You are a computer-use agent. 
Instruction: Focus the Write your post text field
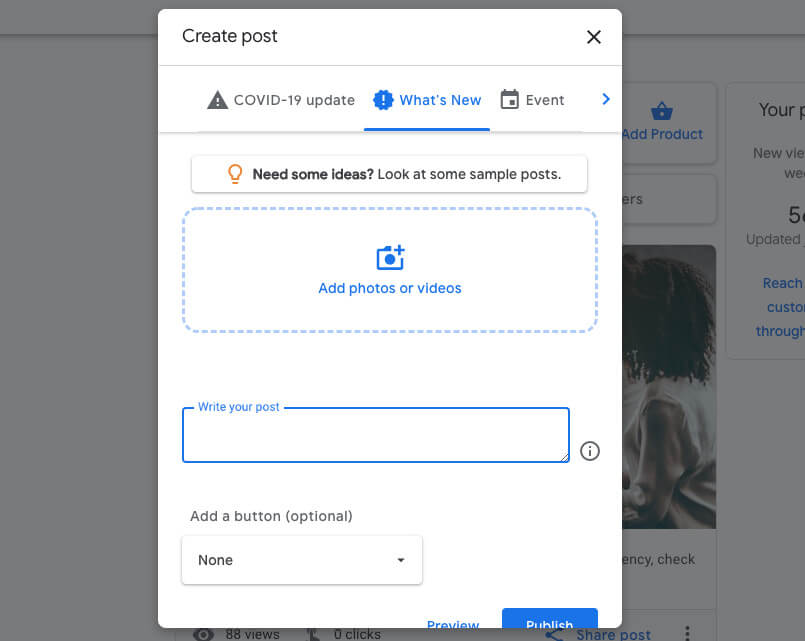pyautogui.click(x=375, y=437)
